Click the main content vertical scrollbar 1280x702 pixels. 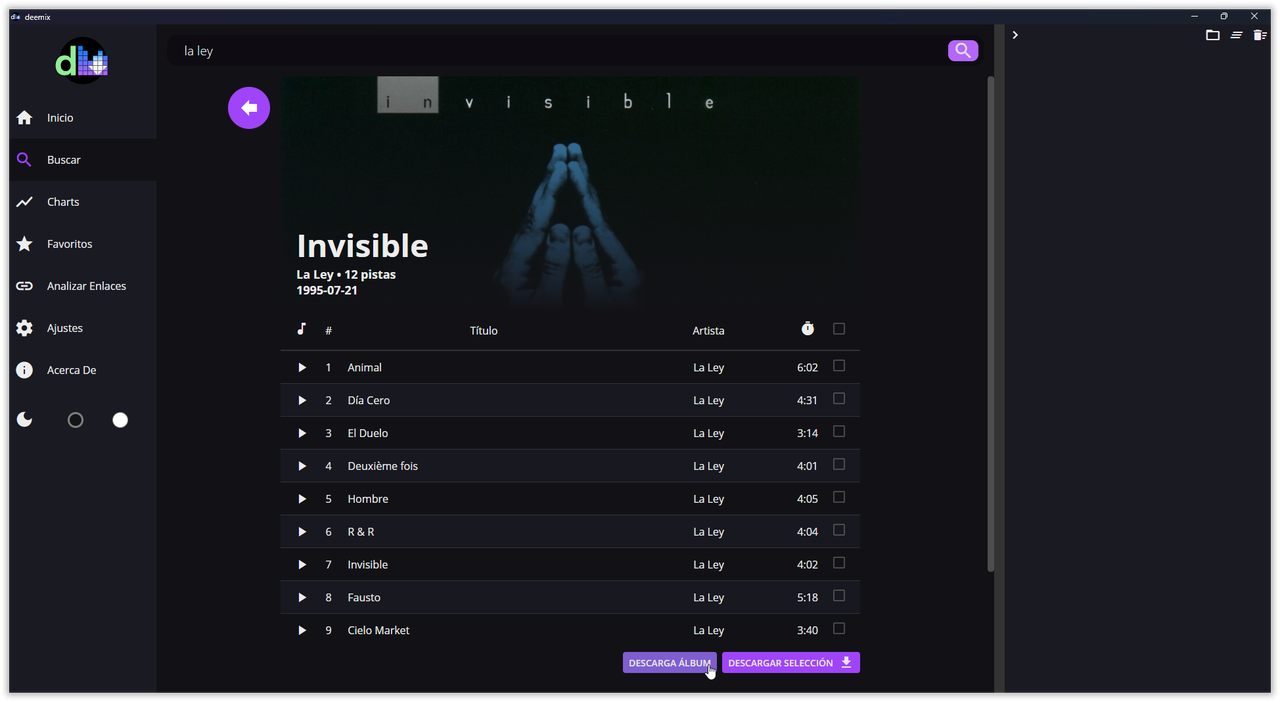click(991, 324)
